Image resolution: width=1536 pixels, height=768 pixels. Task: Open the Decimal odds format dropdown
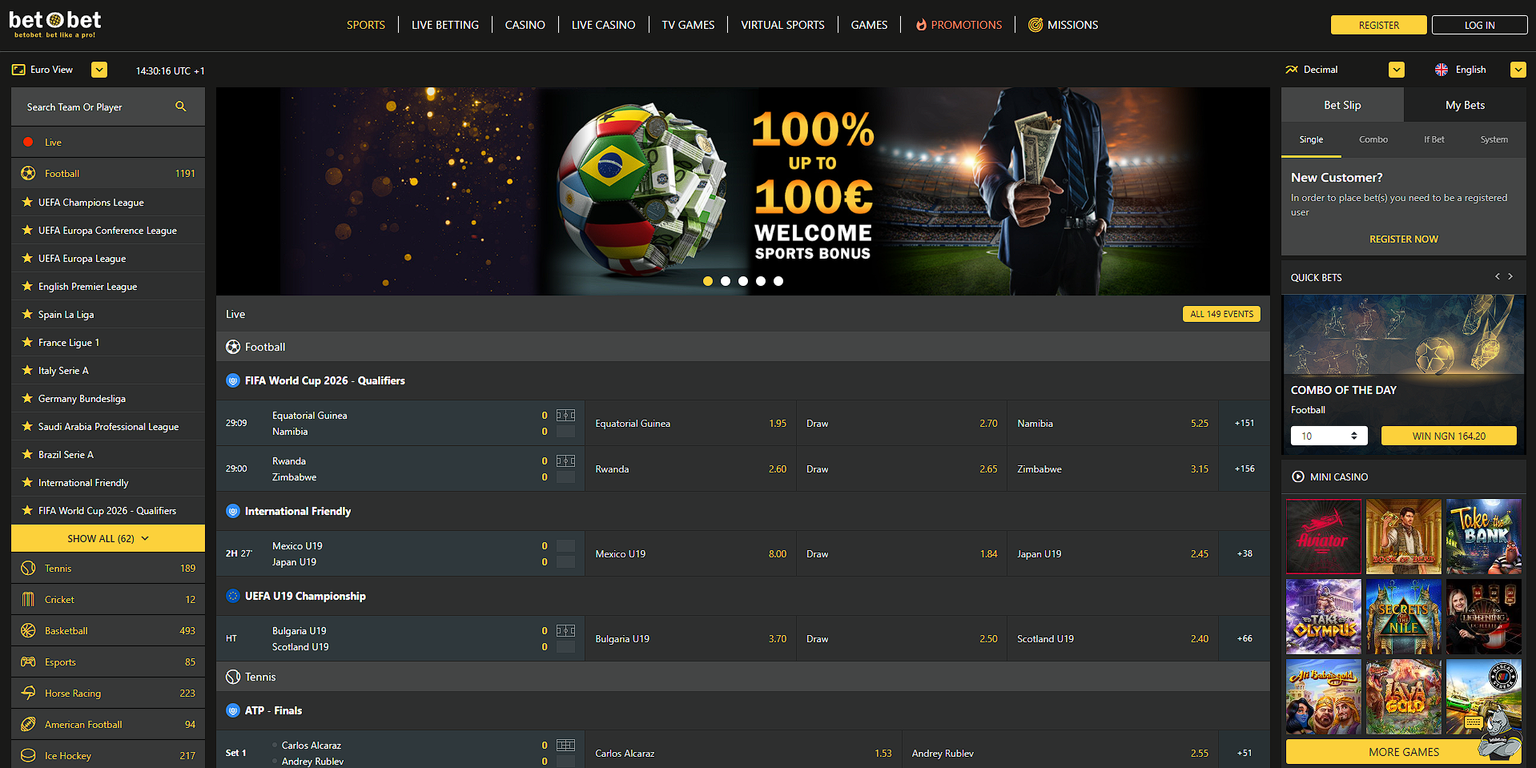1396,69
